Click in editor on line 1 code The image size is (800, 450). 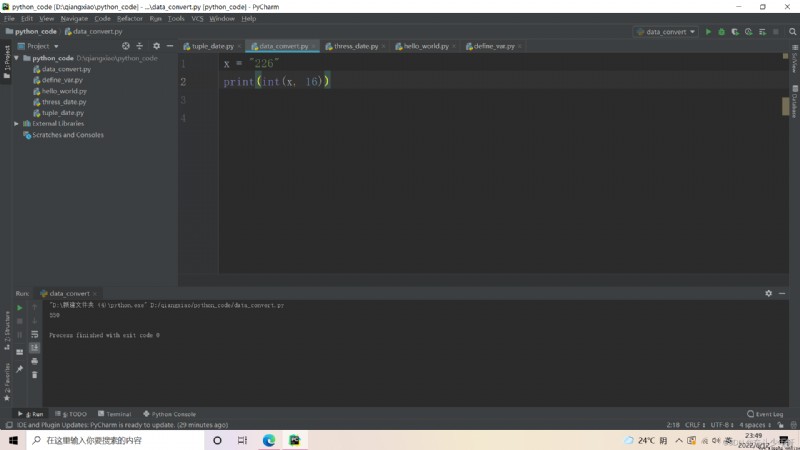pos(251,64)
